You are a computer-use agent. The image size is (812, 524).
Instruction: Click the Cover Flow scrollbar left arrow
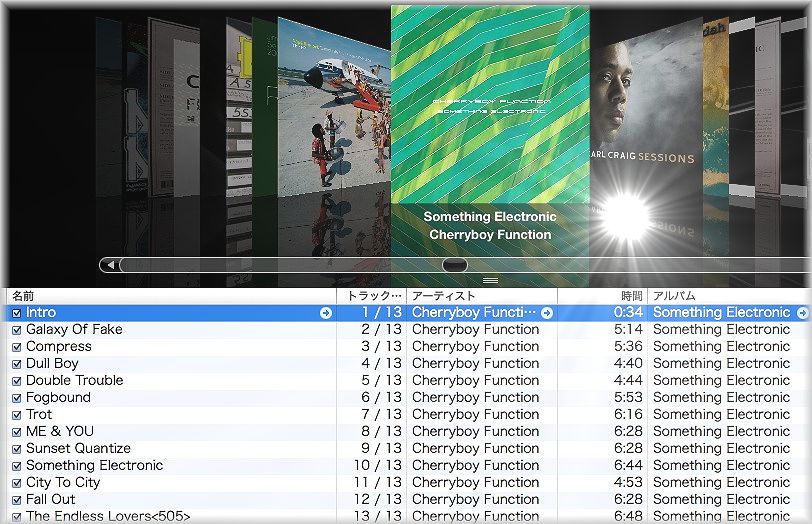pos(110,265)
